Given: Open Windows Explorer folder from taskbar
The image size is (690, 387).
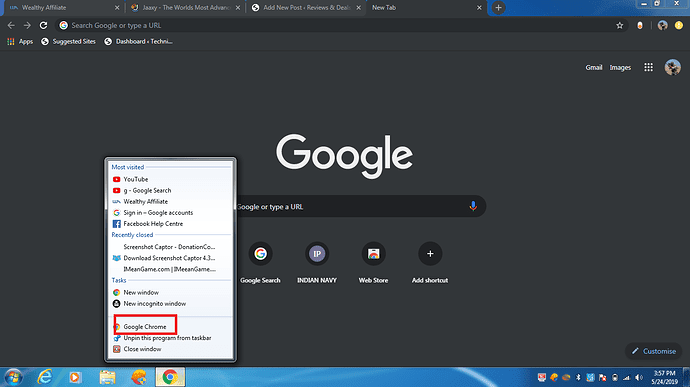Looking at the screenshot, I should 107,377.
